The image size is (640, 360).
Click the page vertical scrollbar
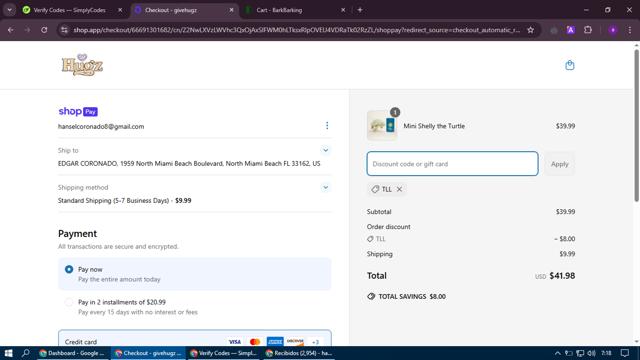636,125
